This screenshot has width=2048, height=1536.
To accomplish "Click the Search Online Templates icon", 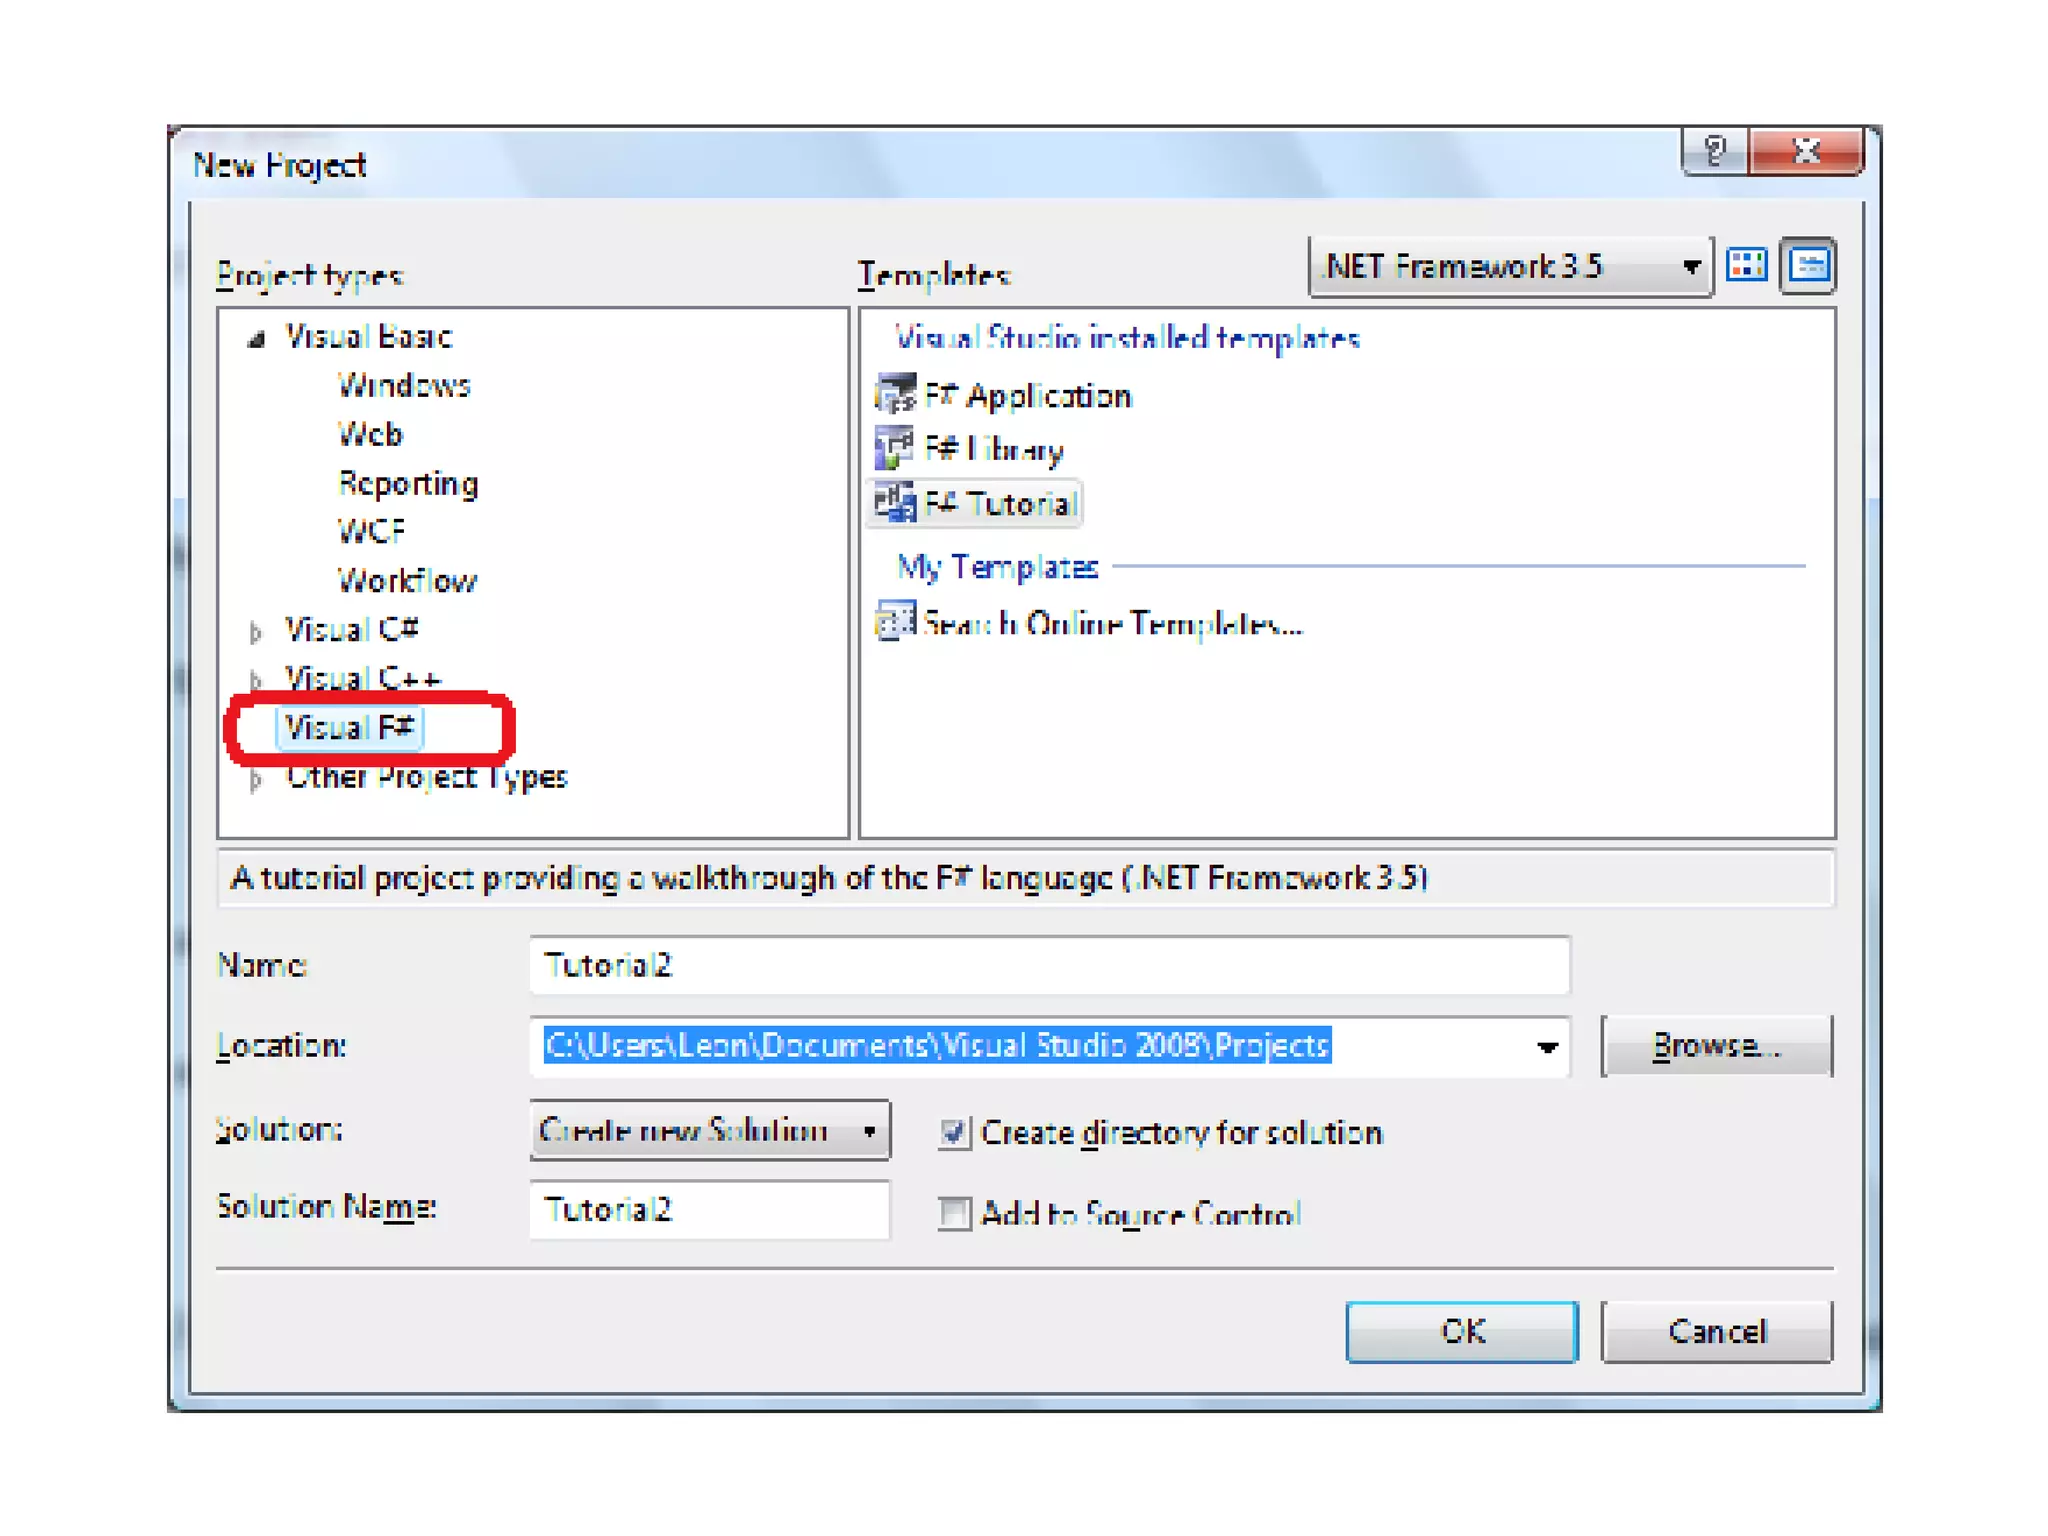I will pyautogui.click(x=894, y=622).
